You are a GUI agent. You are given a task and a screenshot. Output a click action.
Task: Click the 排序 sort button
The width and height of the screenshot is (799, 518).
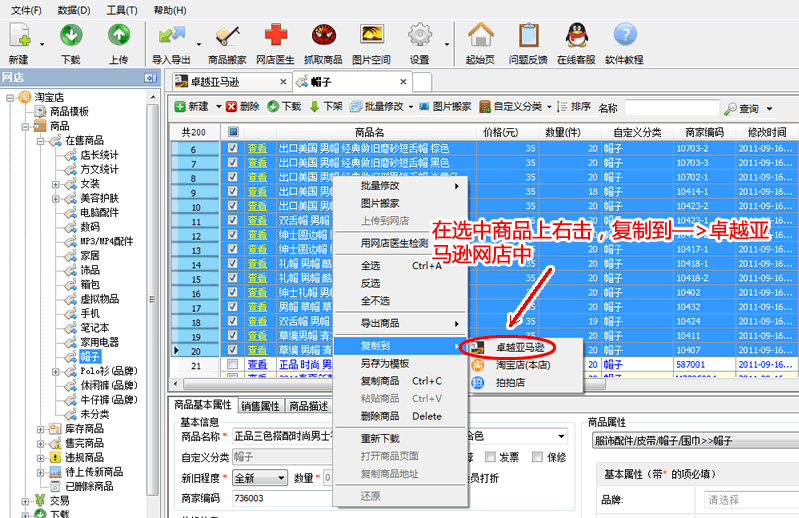(574, 106)
